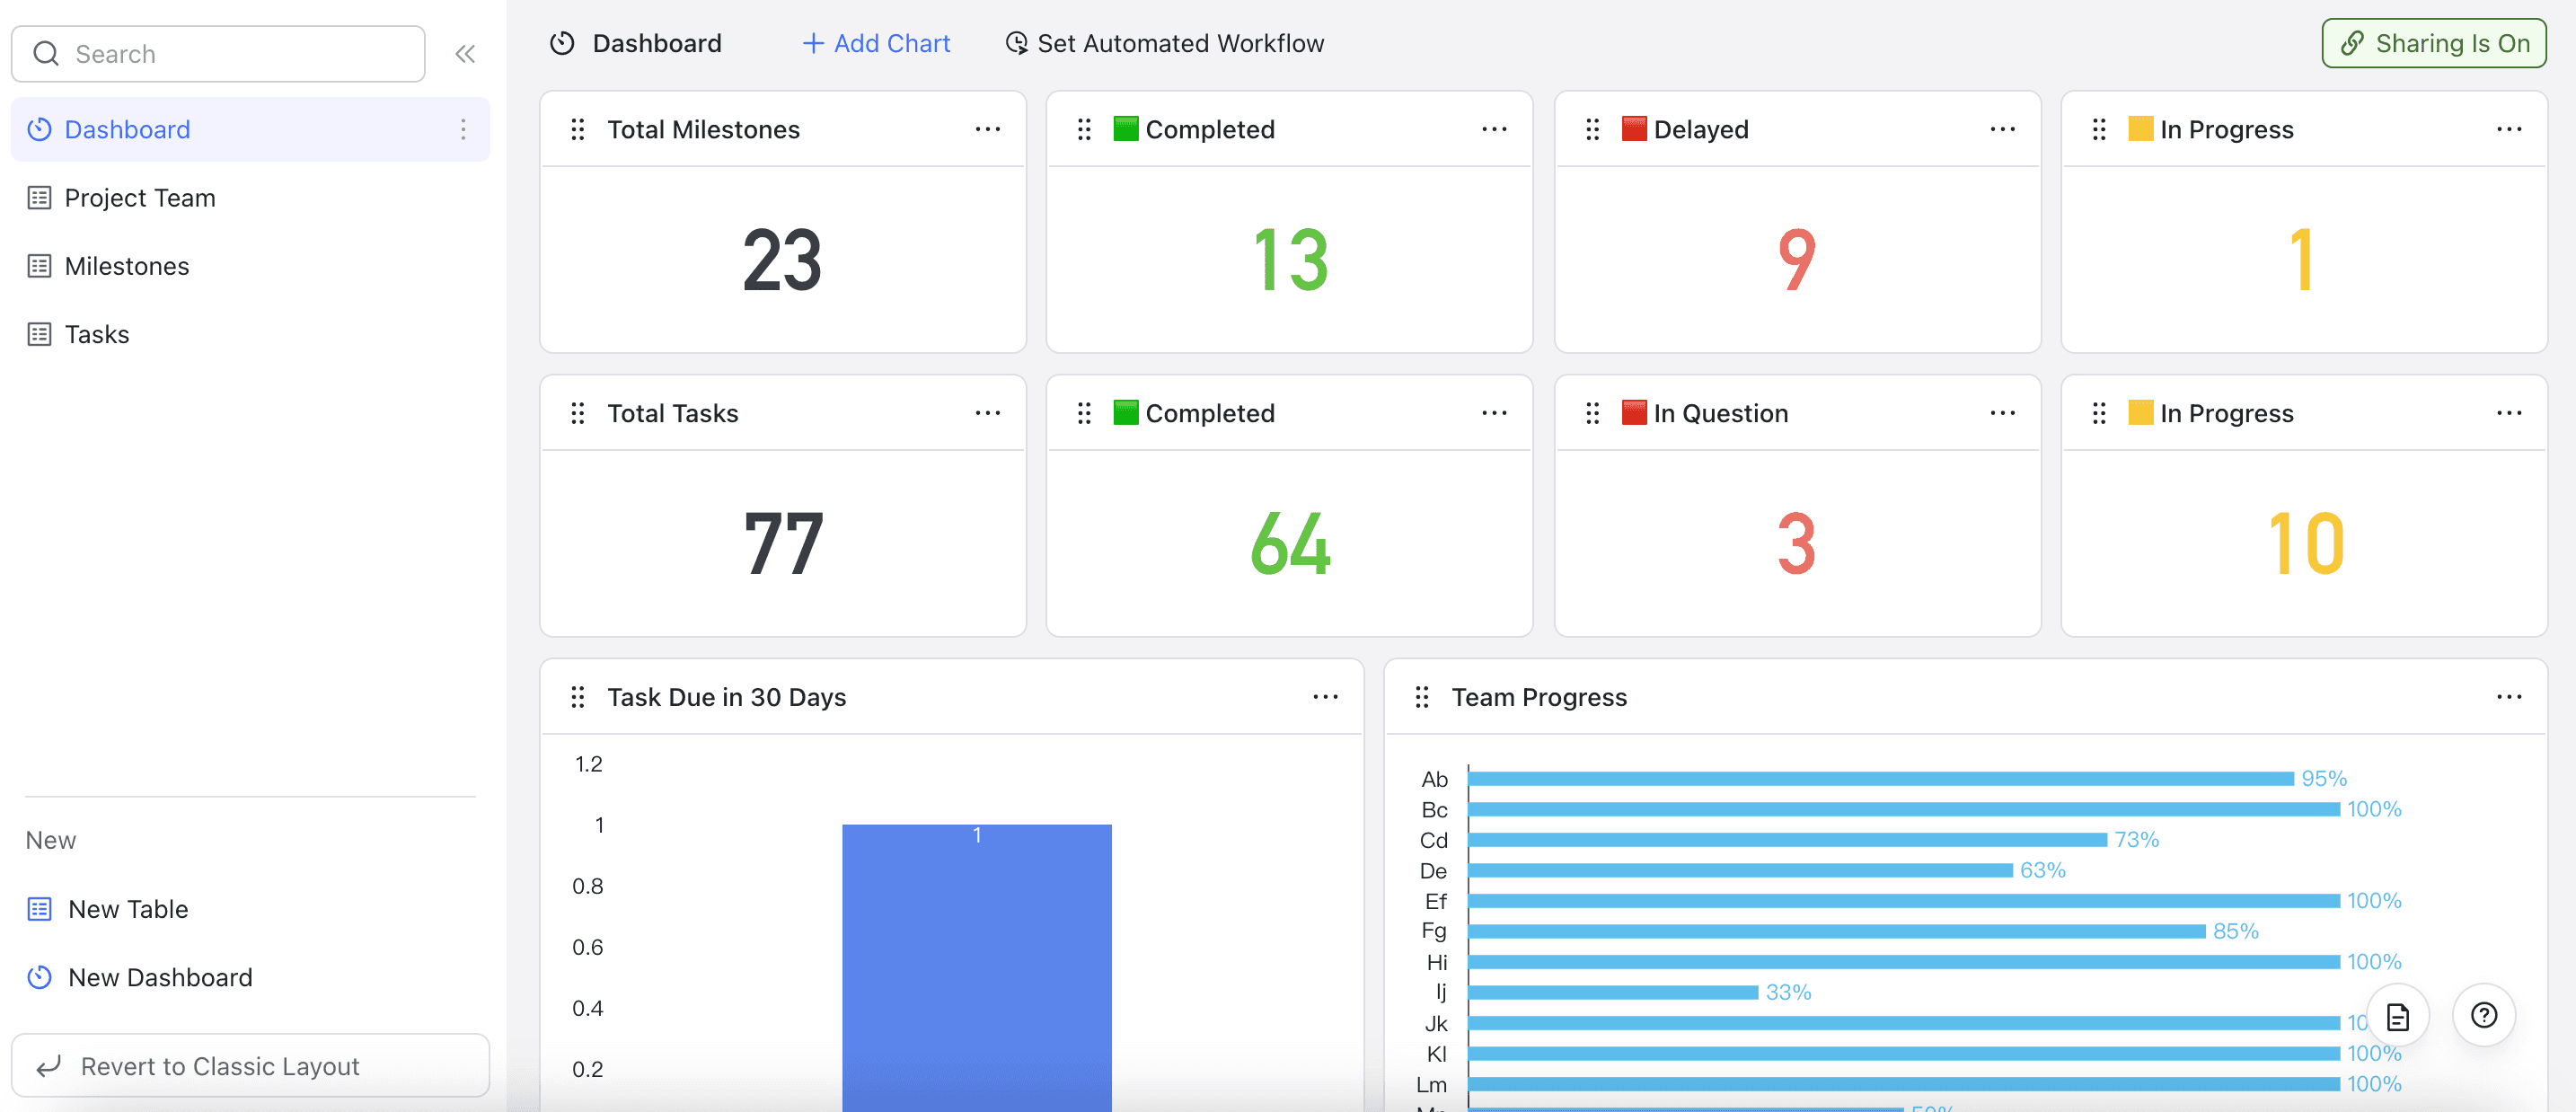Collapse the sidebar with double-chevron icon
Image resolution: width=2576 pixels, height=1112 pixels.
465,54
